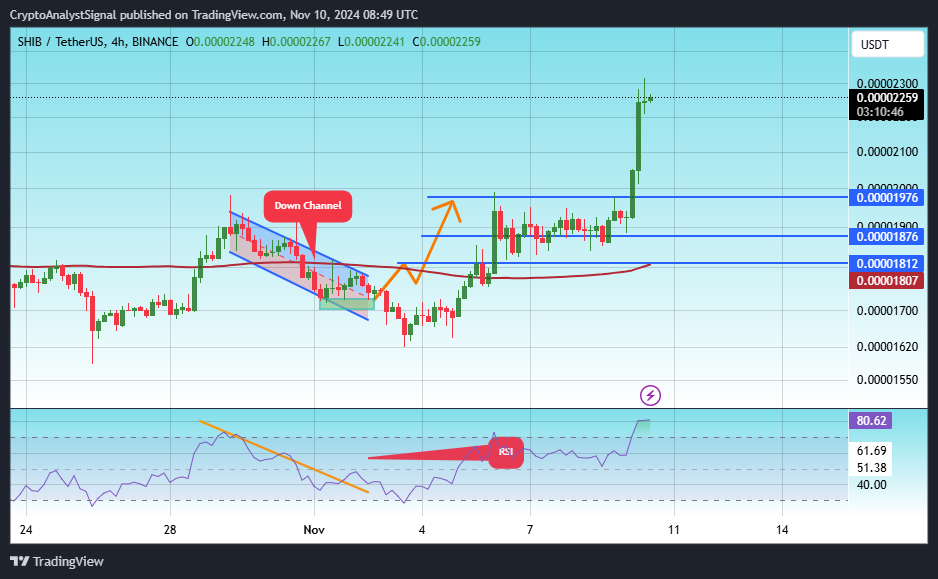Click the date label 7 on time axis
This screenshot has width=938, height=579.
point(530,530)
